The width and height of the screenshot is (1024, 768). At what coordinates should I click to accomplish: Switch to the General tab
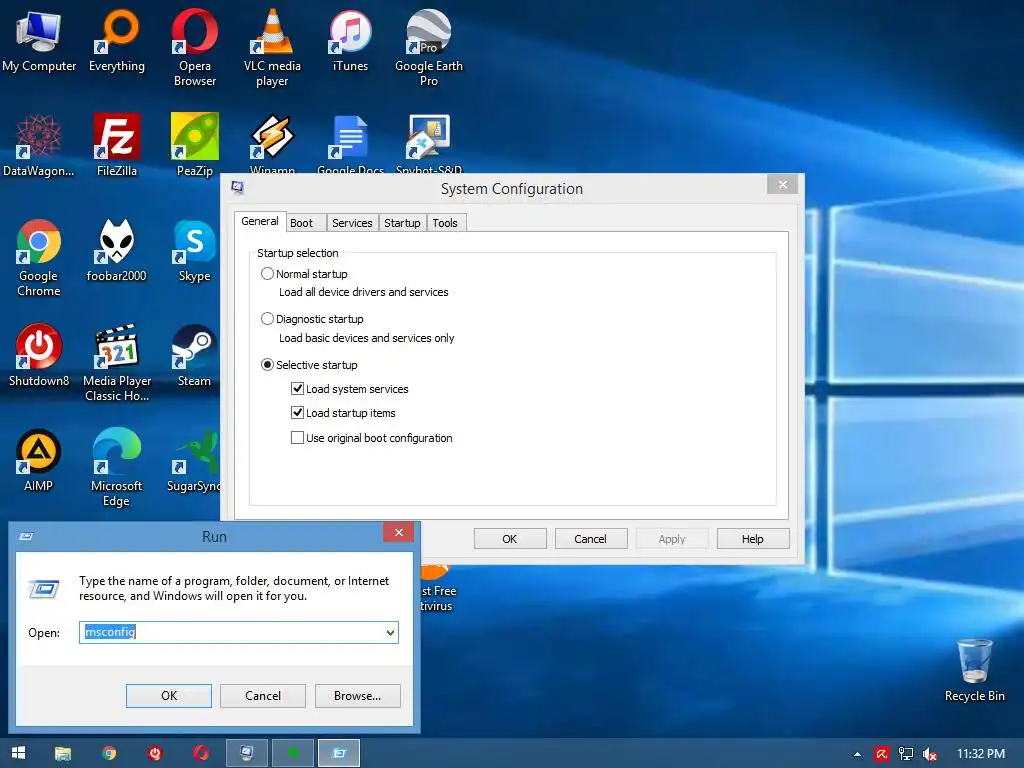coord(260,221)
